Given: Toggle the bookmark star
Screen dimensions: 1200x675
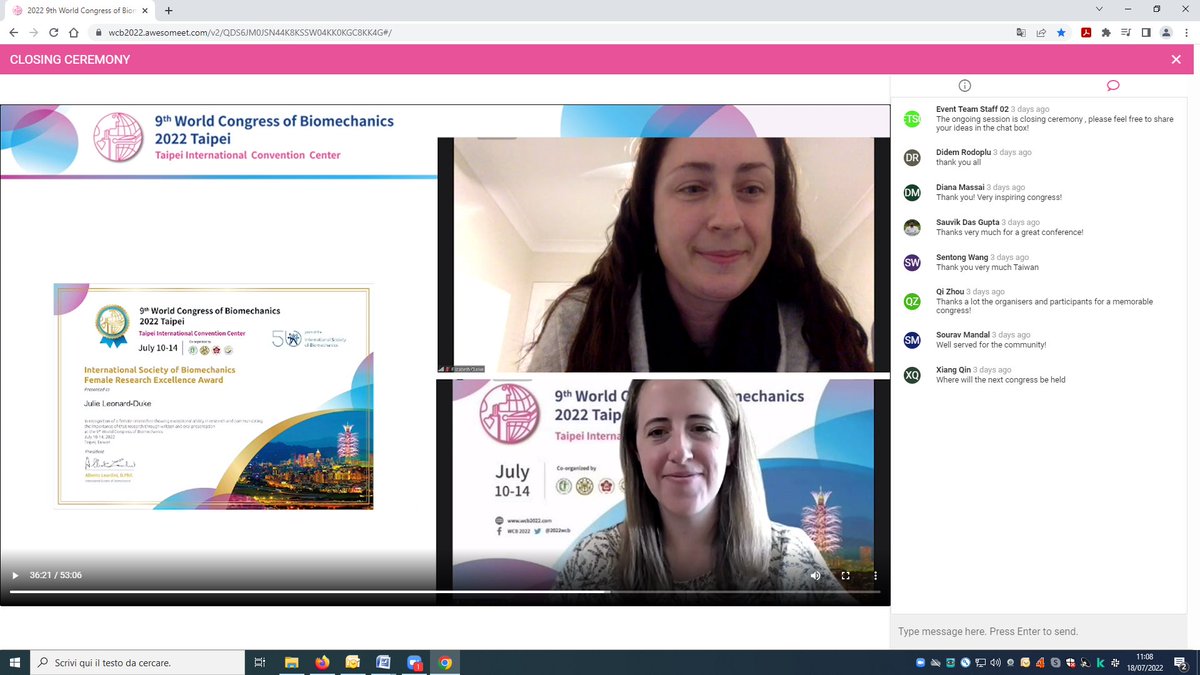Looking at the screenshot, I should tap(1061, 32).
